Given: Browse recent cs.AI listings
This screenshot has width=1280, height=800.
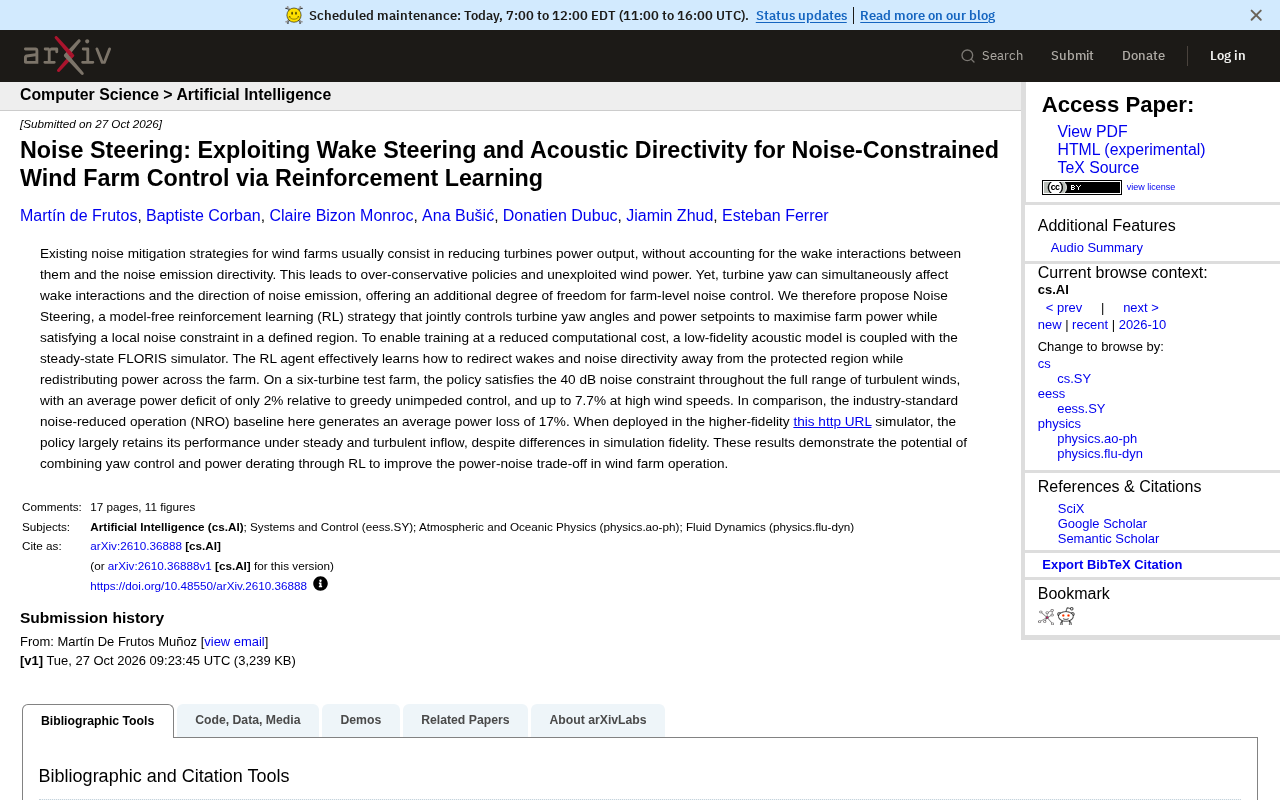Looking at the screenshot, I should pyautogui.click(x=1090, y=325).
